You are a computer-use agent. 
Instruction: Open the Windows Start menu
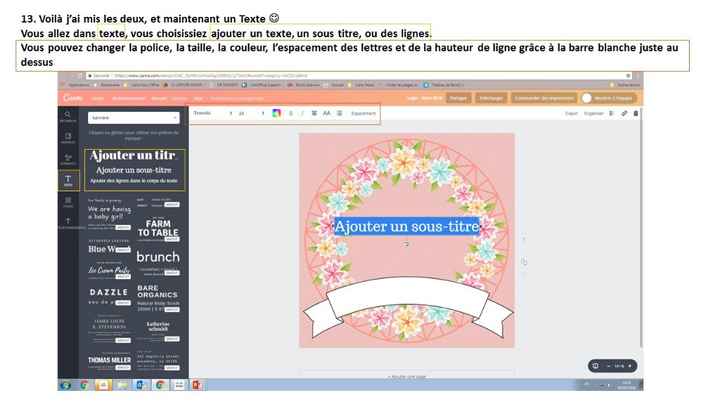(x=66, y=385)
